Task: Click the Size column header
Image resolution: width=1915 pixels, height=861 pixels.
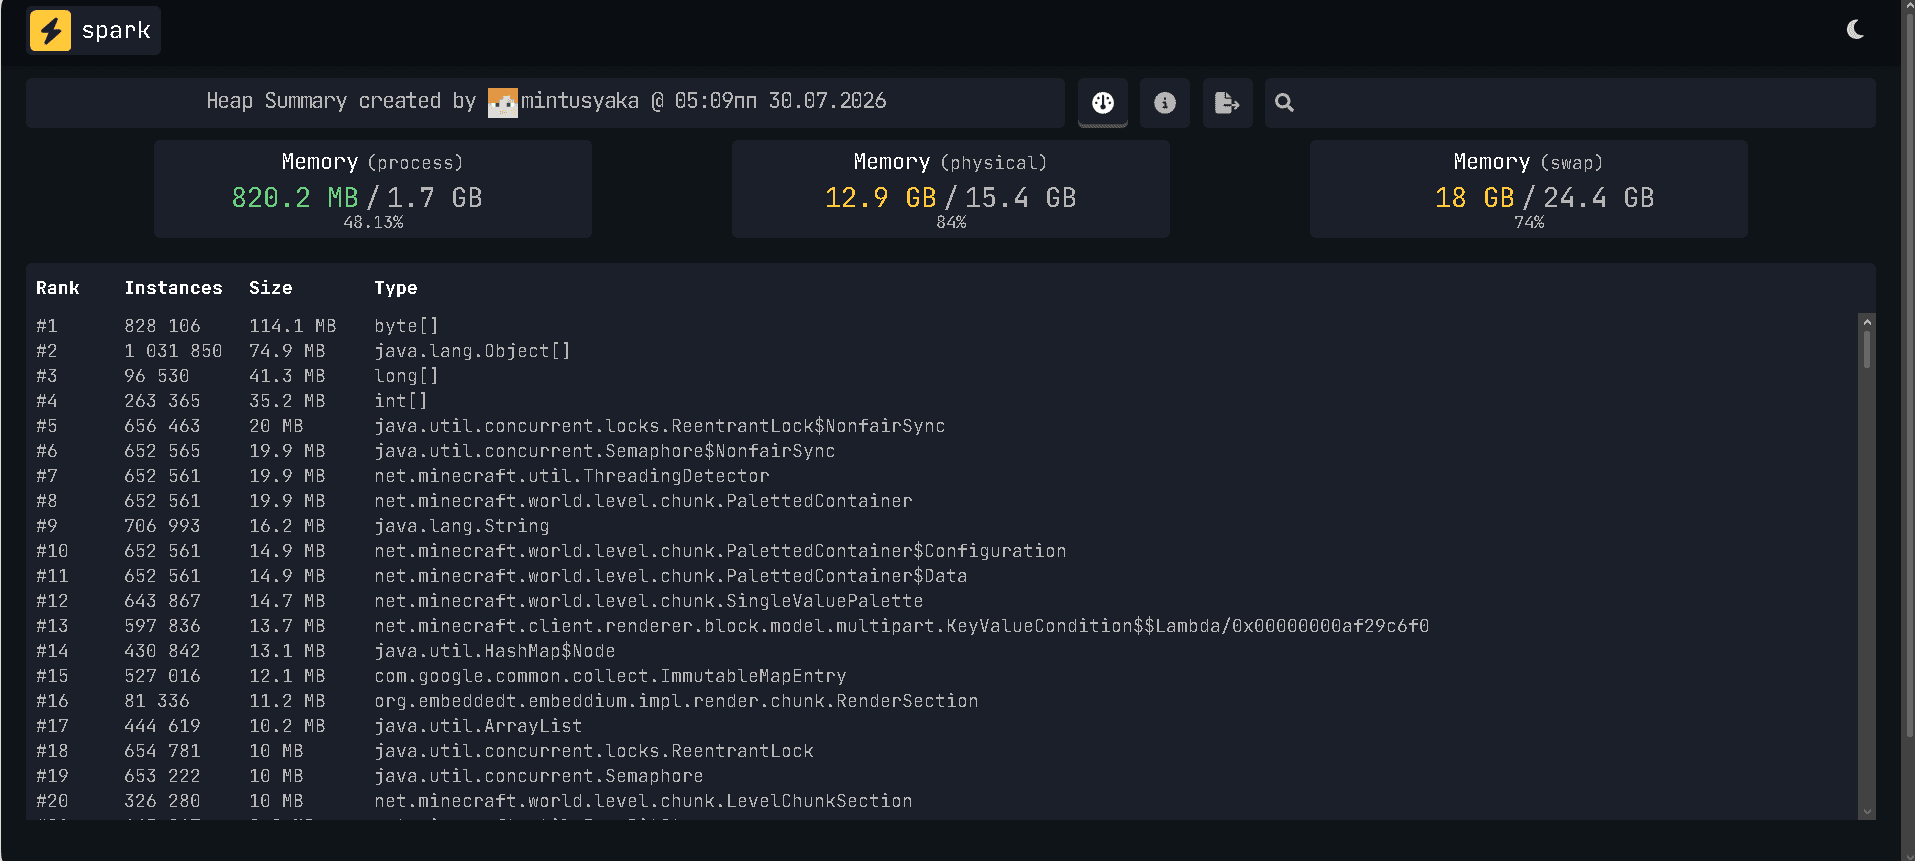Action: 271,288
